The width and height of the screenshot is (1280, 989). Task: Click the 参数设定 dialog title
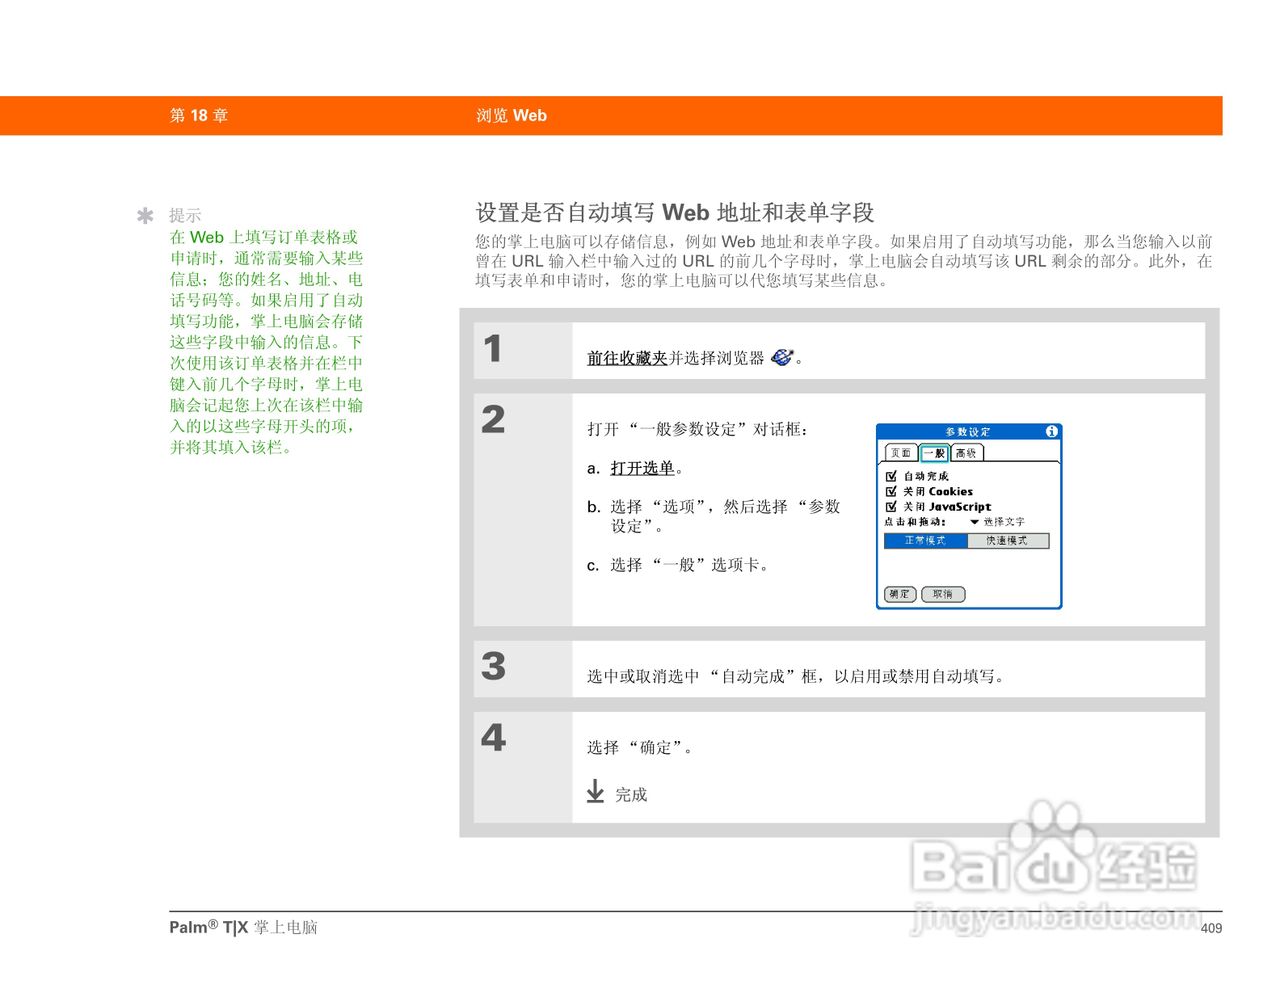(968, 432)
